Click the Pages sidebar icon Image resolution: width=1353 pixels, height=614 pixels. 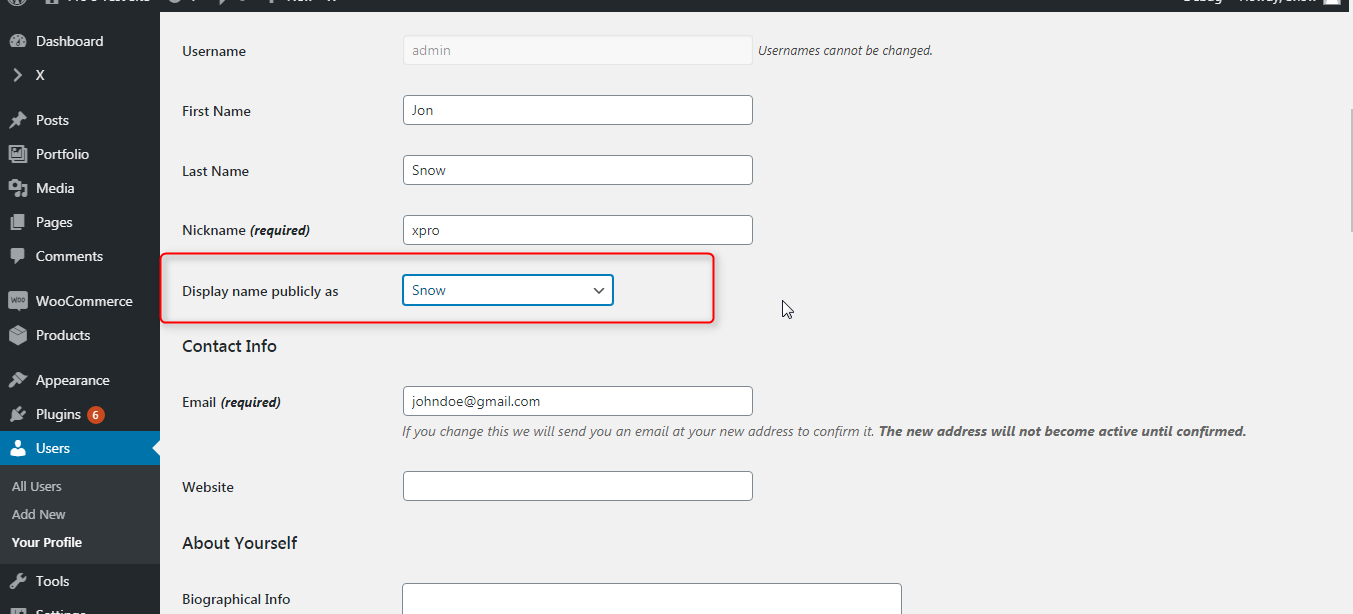pos(17,222)
